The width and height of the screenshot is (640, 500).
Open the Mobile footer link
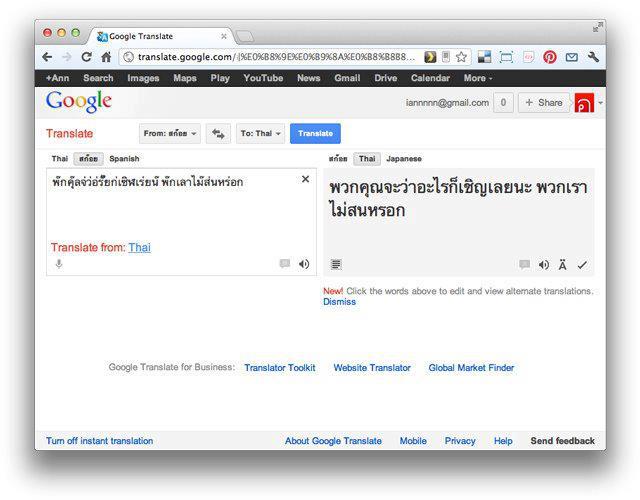(413, 441)
